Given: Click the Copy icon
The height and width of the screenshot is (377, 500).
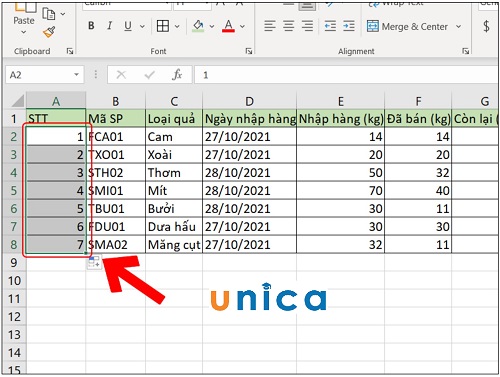Looking at the screenshot, I should (49, 14).
